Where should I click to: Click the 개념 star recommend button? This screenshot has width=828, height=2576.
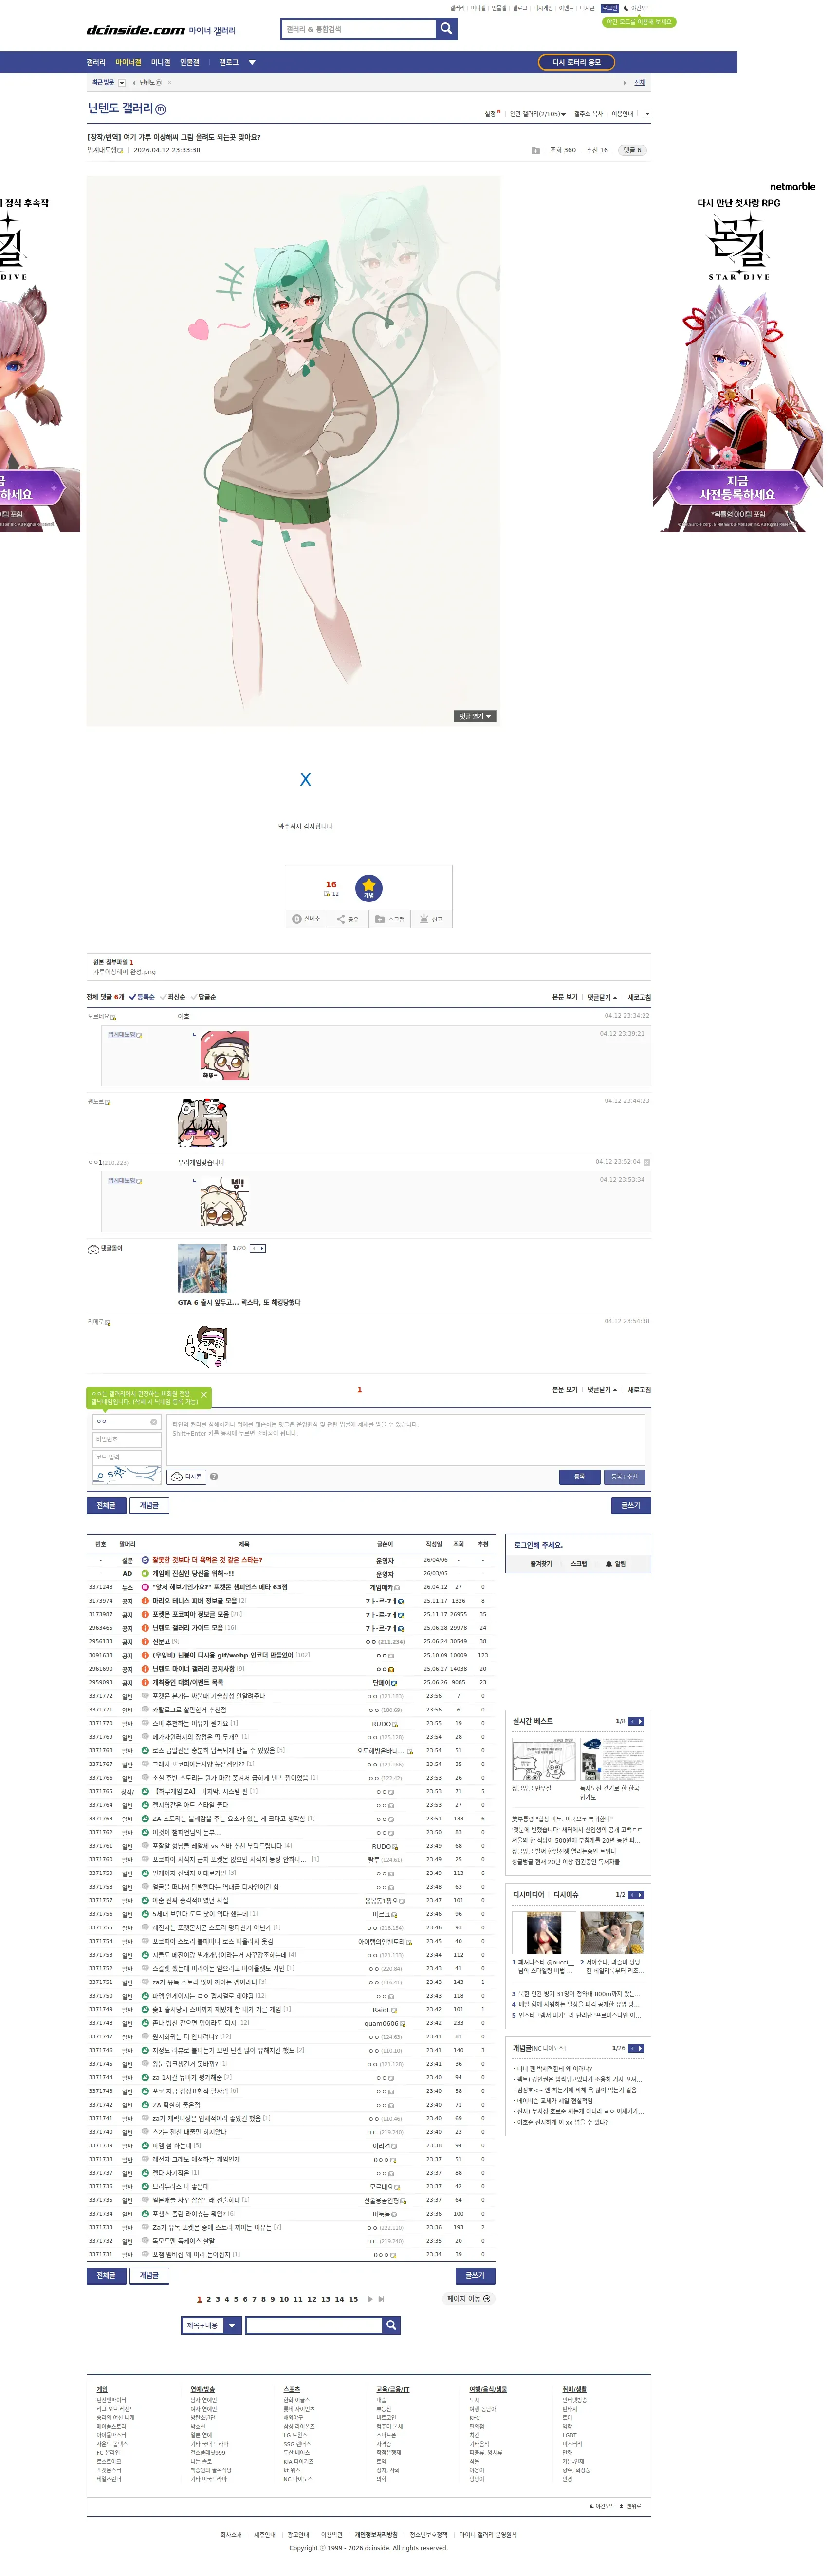pos(369,887)
